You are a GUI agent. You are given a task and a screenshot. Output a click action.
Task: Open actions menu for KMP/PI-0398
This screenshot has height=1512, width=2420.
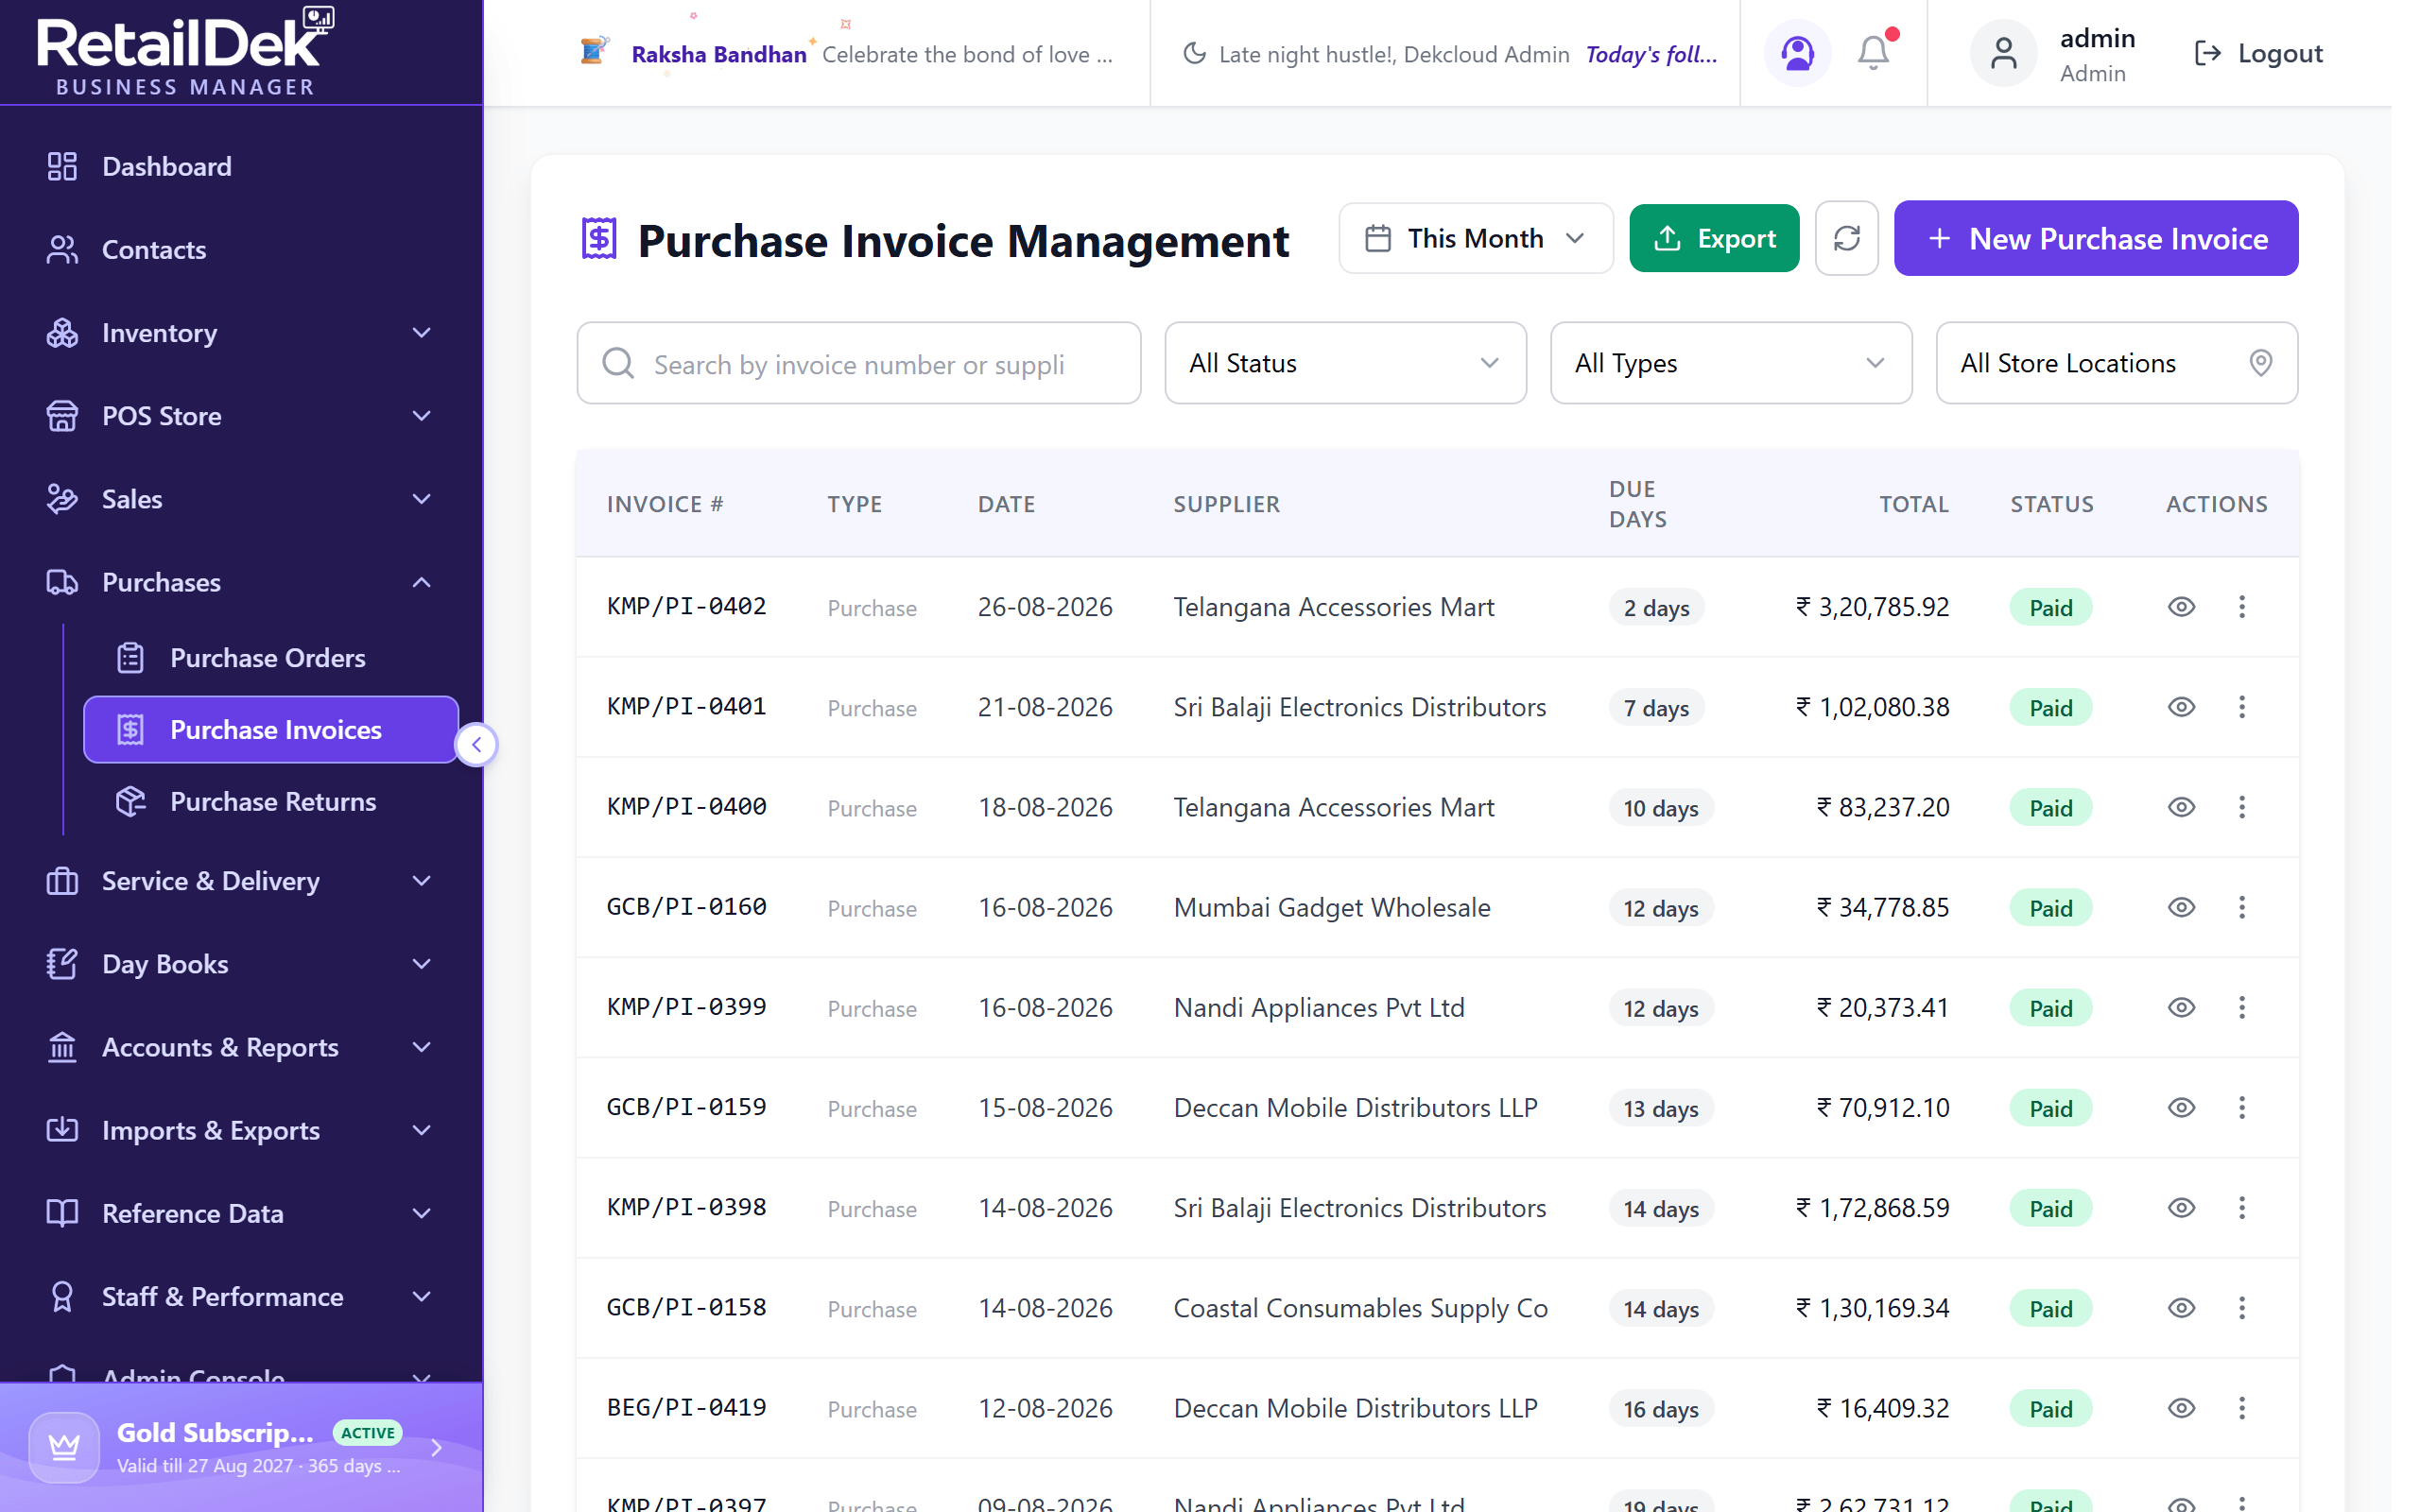(2242, 1208)
